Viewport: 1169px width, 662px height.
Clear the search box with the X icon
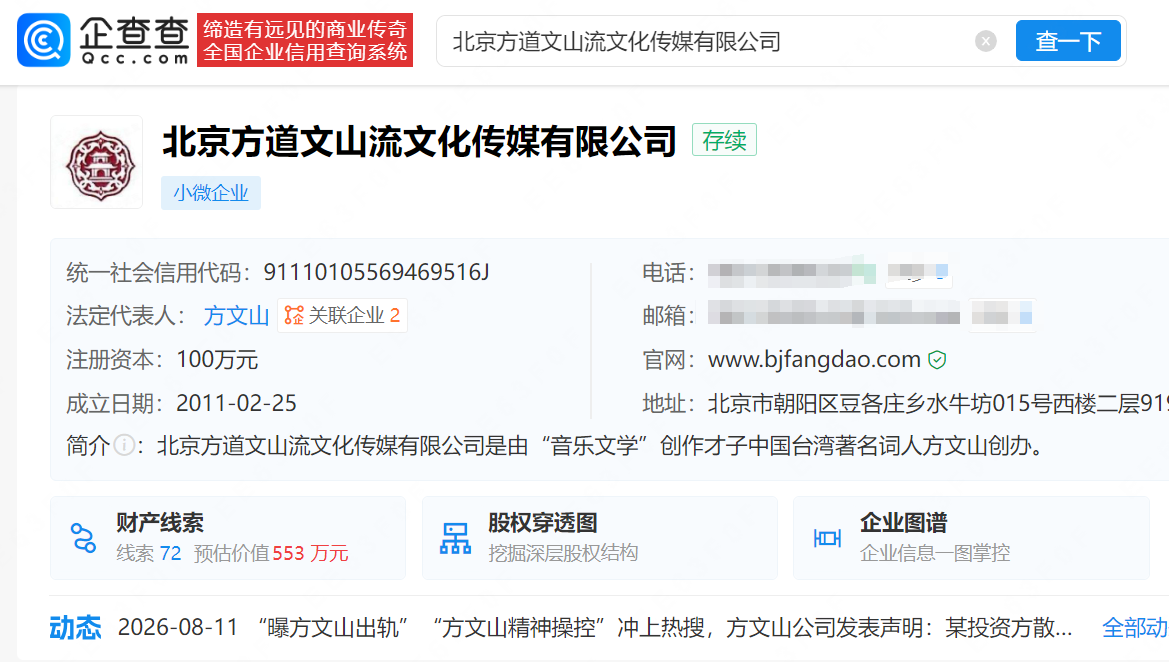pos(986,41)
